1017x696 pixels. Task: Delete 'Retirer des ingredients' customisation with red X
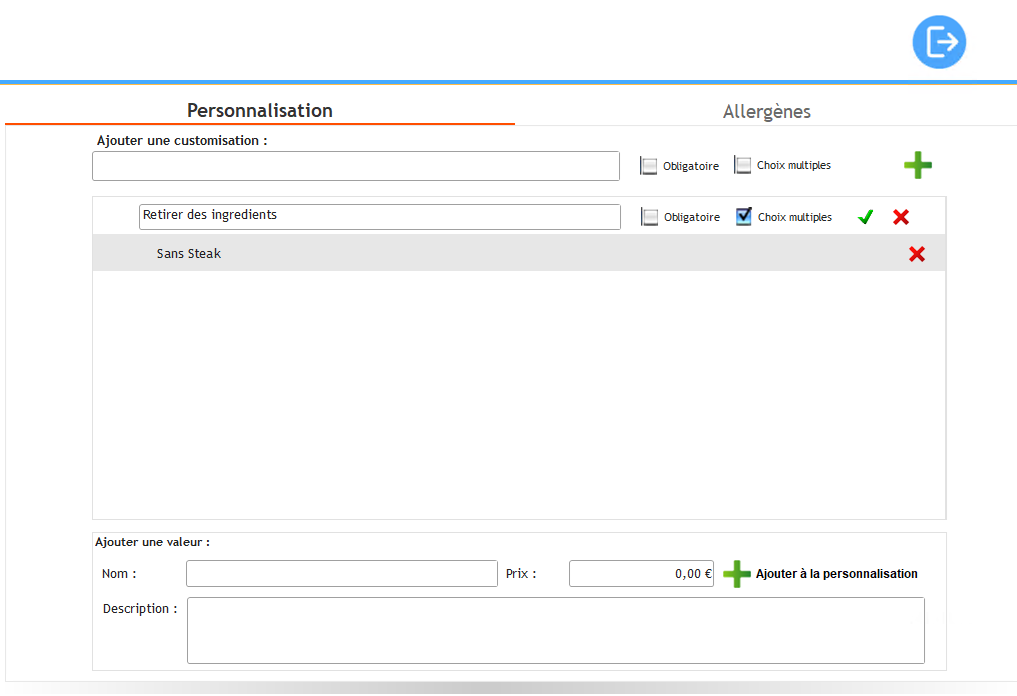tap(900, 217)
